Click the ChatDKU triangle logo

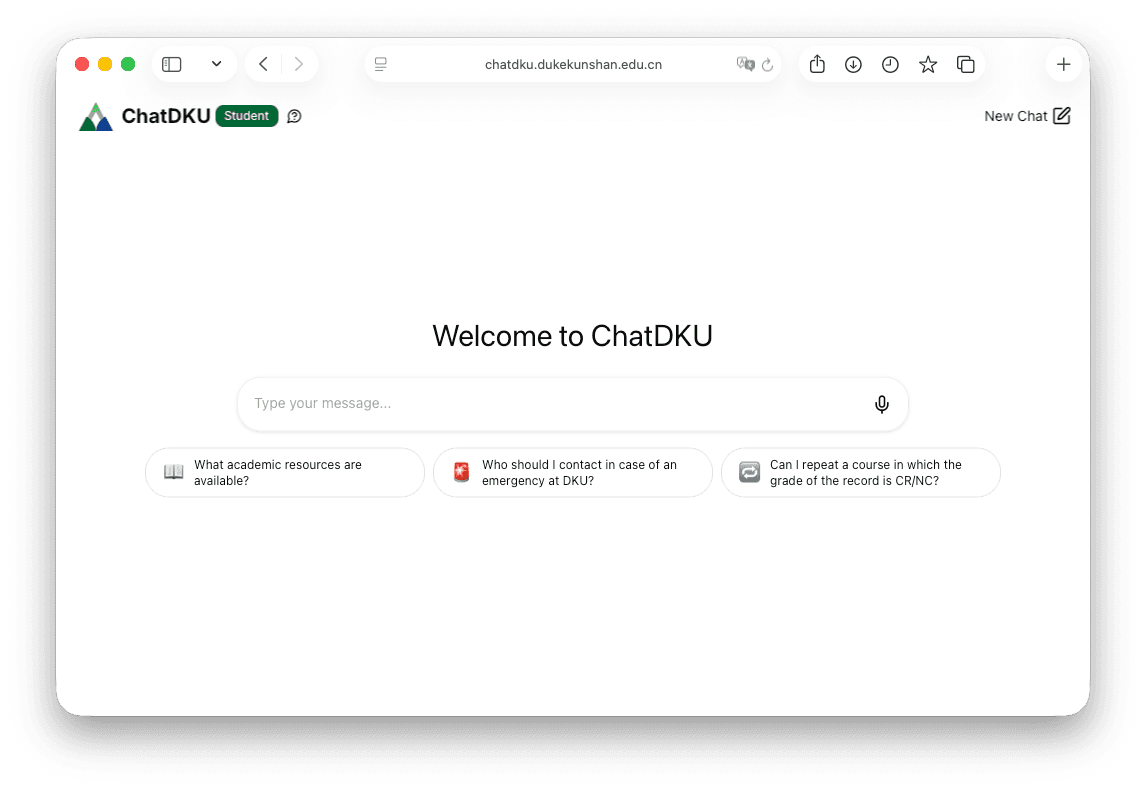(x=95, y=115)
